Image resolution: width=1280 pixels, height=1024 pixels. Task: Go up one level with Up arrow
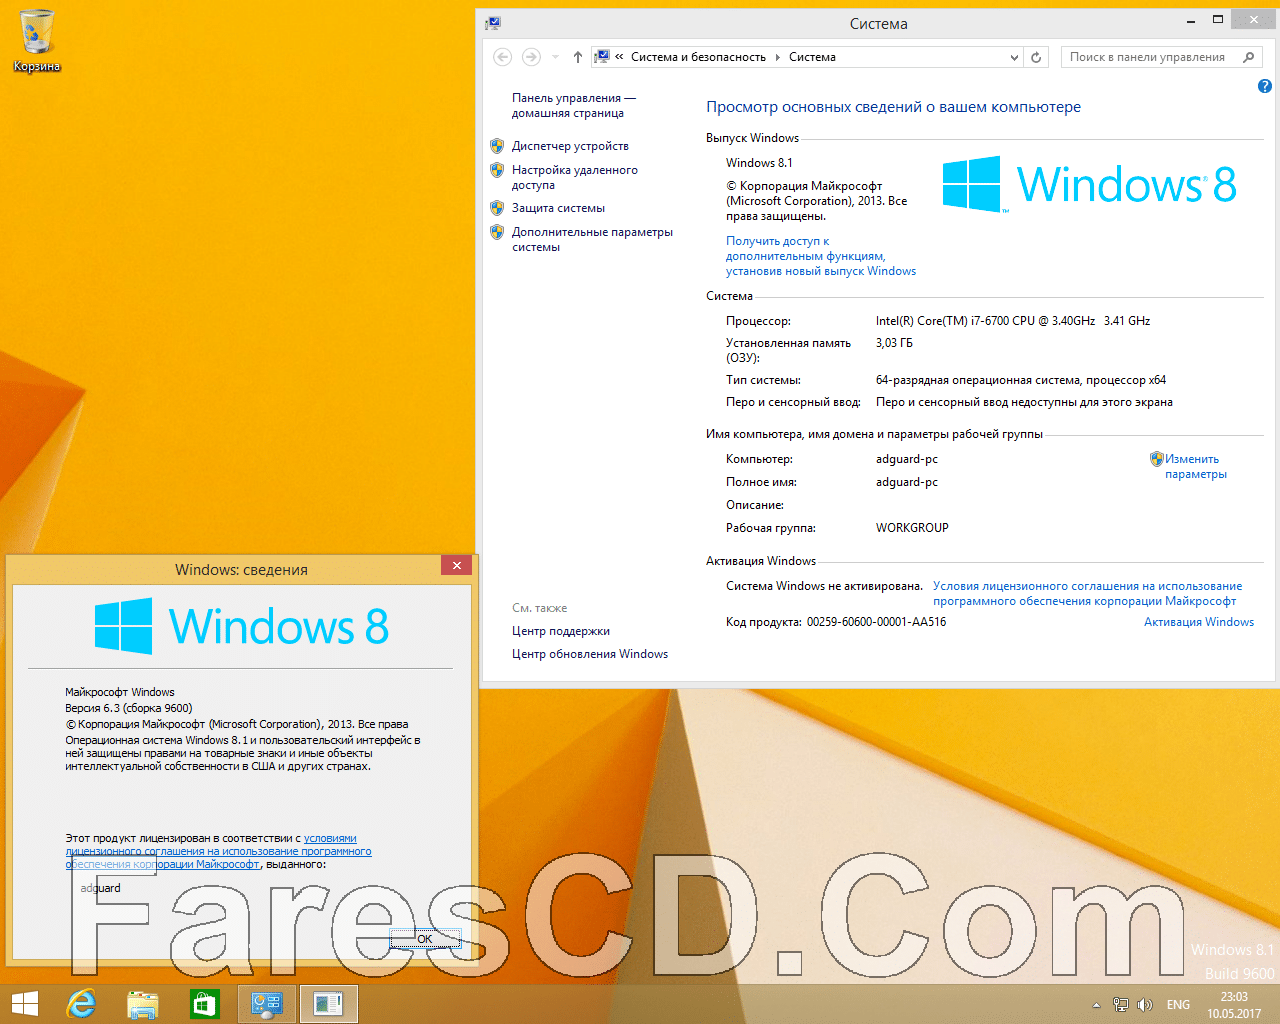pos(578,57)
